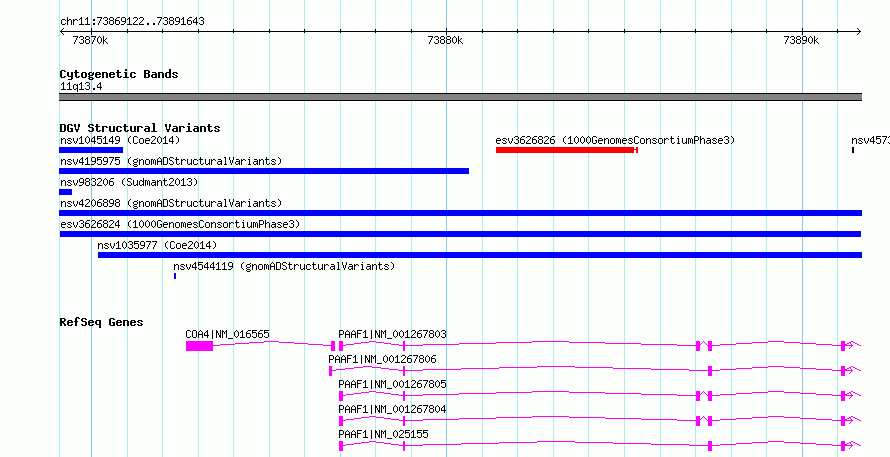The image size is (890, 457).
Task: Click the 73870k ruler tick label
Action: click(90, 40)
